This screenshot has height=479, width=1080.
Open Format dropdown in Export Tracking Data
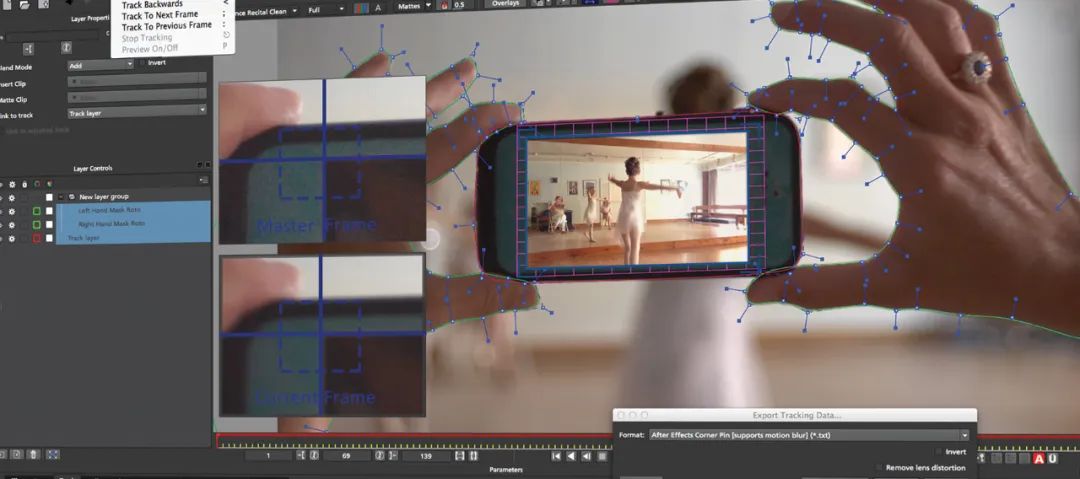pyautogui.click(x=809, y=436)
